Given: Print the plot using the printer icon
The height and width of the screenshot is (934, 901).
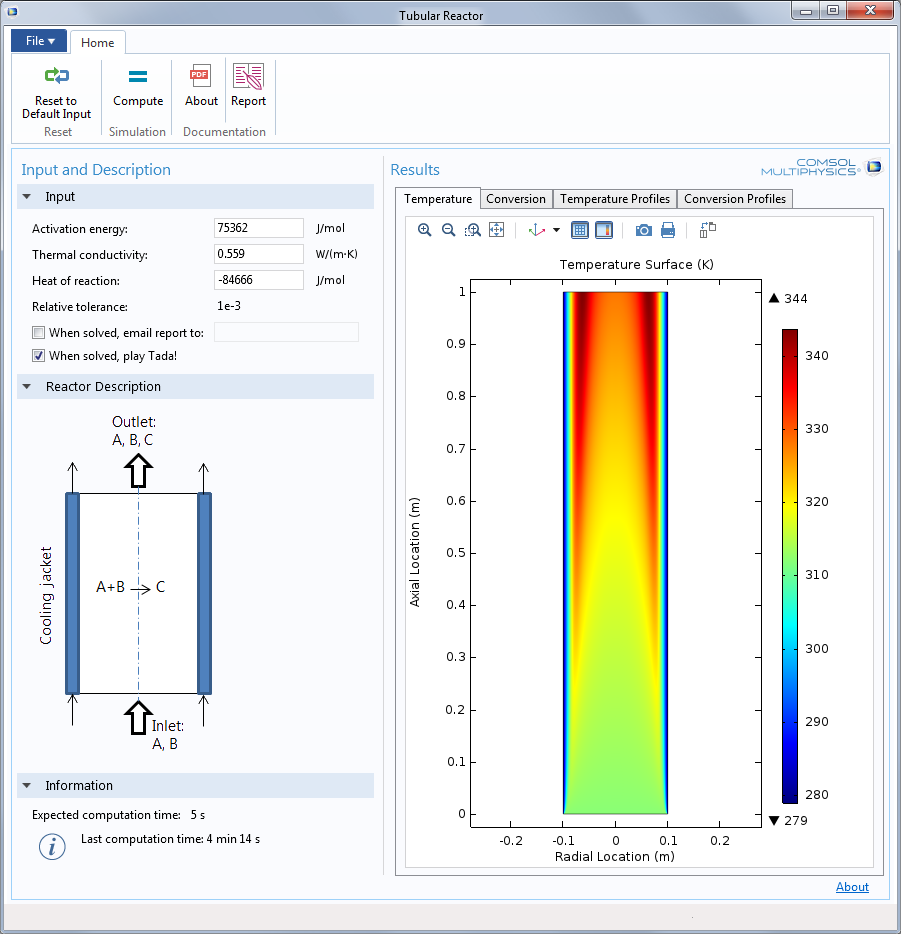Looking at the screenshot, I should pos(668,230).
